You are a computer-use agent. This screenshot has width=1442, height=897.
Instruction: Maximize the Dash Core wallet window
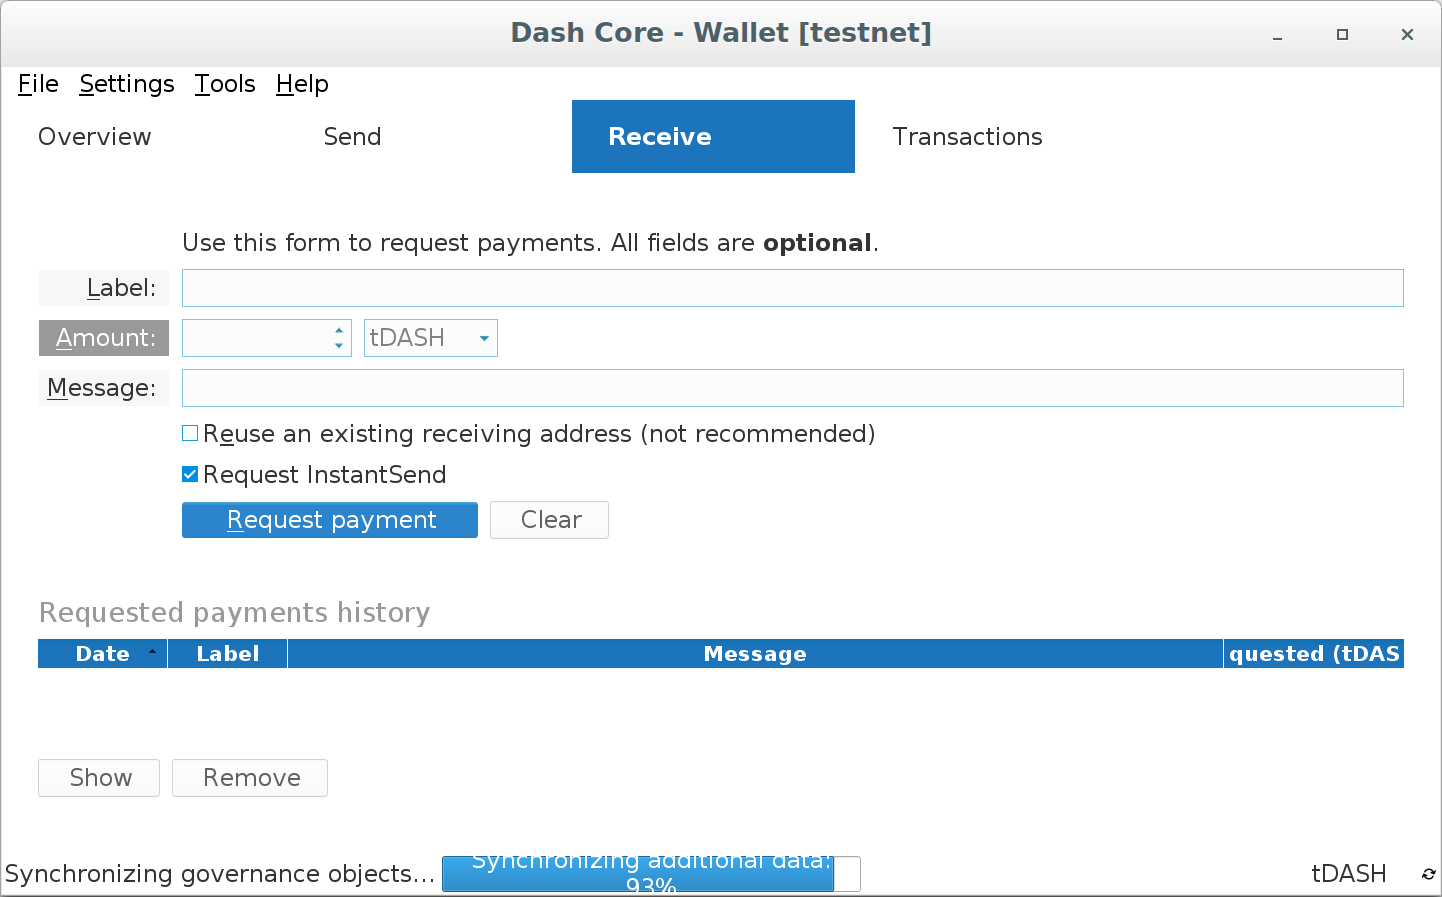click(x=1342, y=34)
